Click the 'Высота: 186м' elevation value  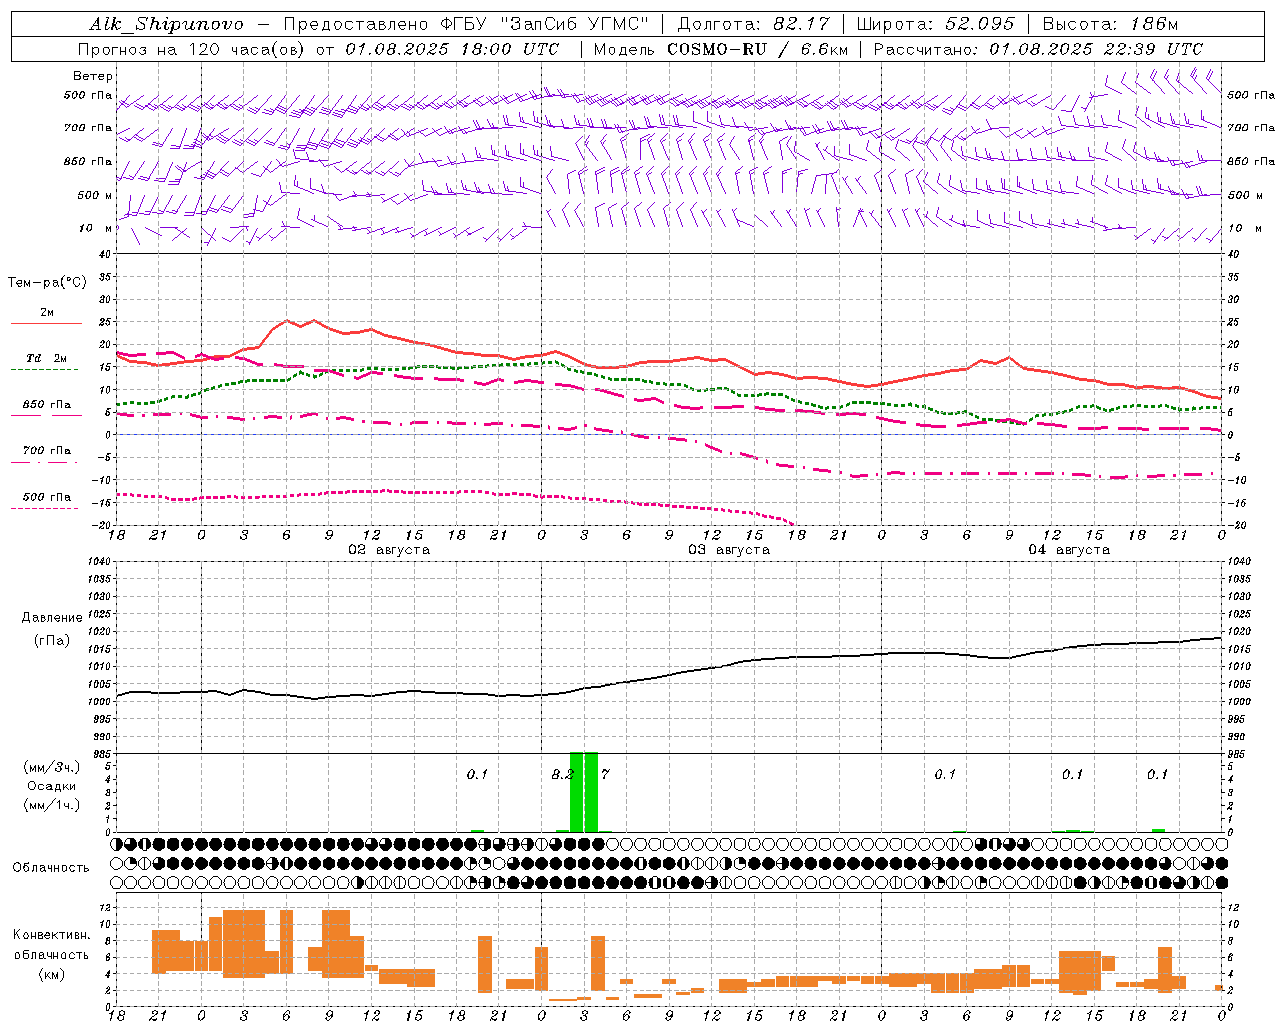click(x=1110, y=24)
